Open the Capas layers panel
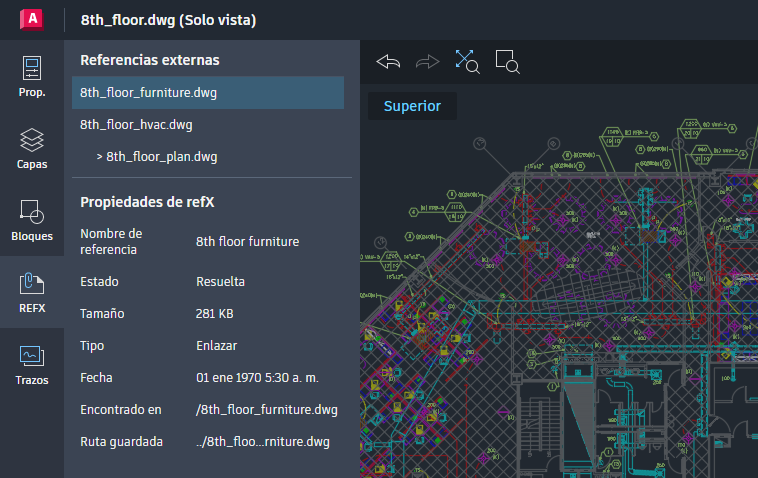Screen dimensions: 758x478 [32, 148]
